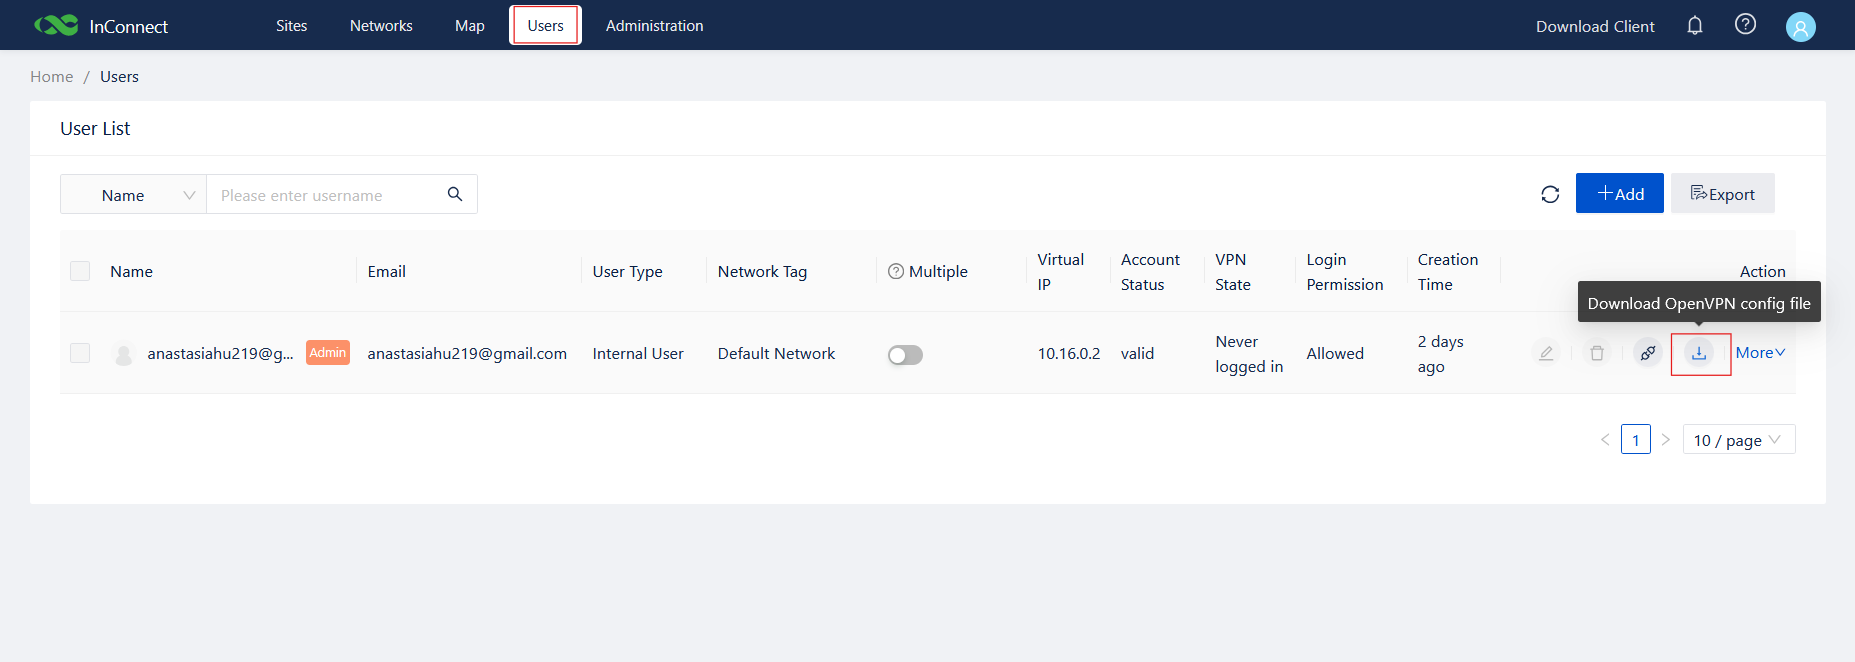Click the Download Client link
This screenshot has width=1855, height=662.
click(1595, 26)
